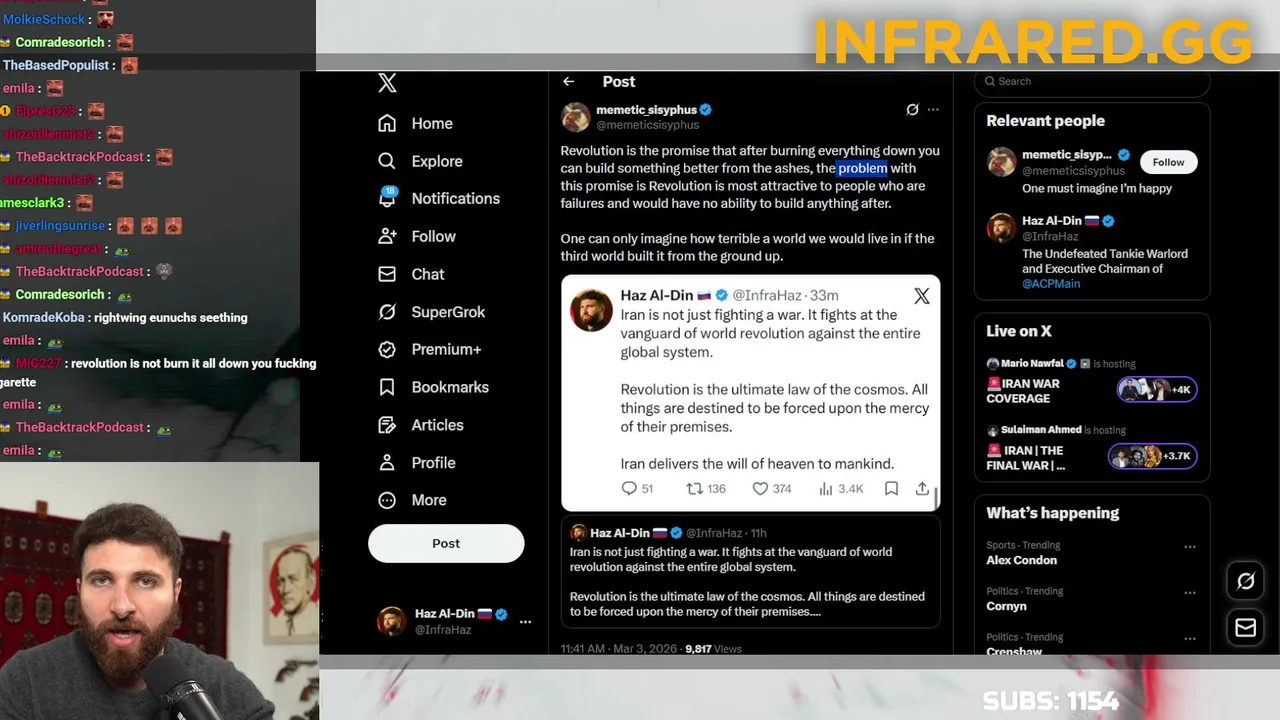Open options for Alex Condon trend
This screenshot has width=1280, height=720.
[1190, 547]
